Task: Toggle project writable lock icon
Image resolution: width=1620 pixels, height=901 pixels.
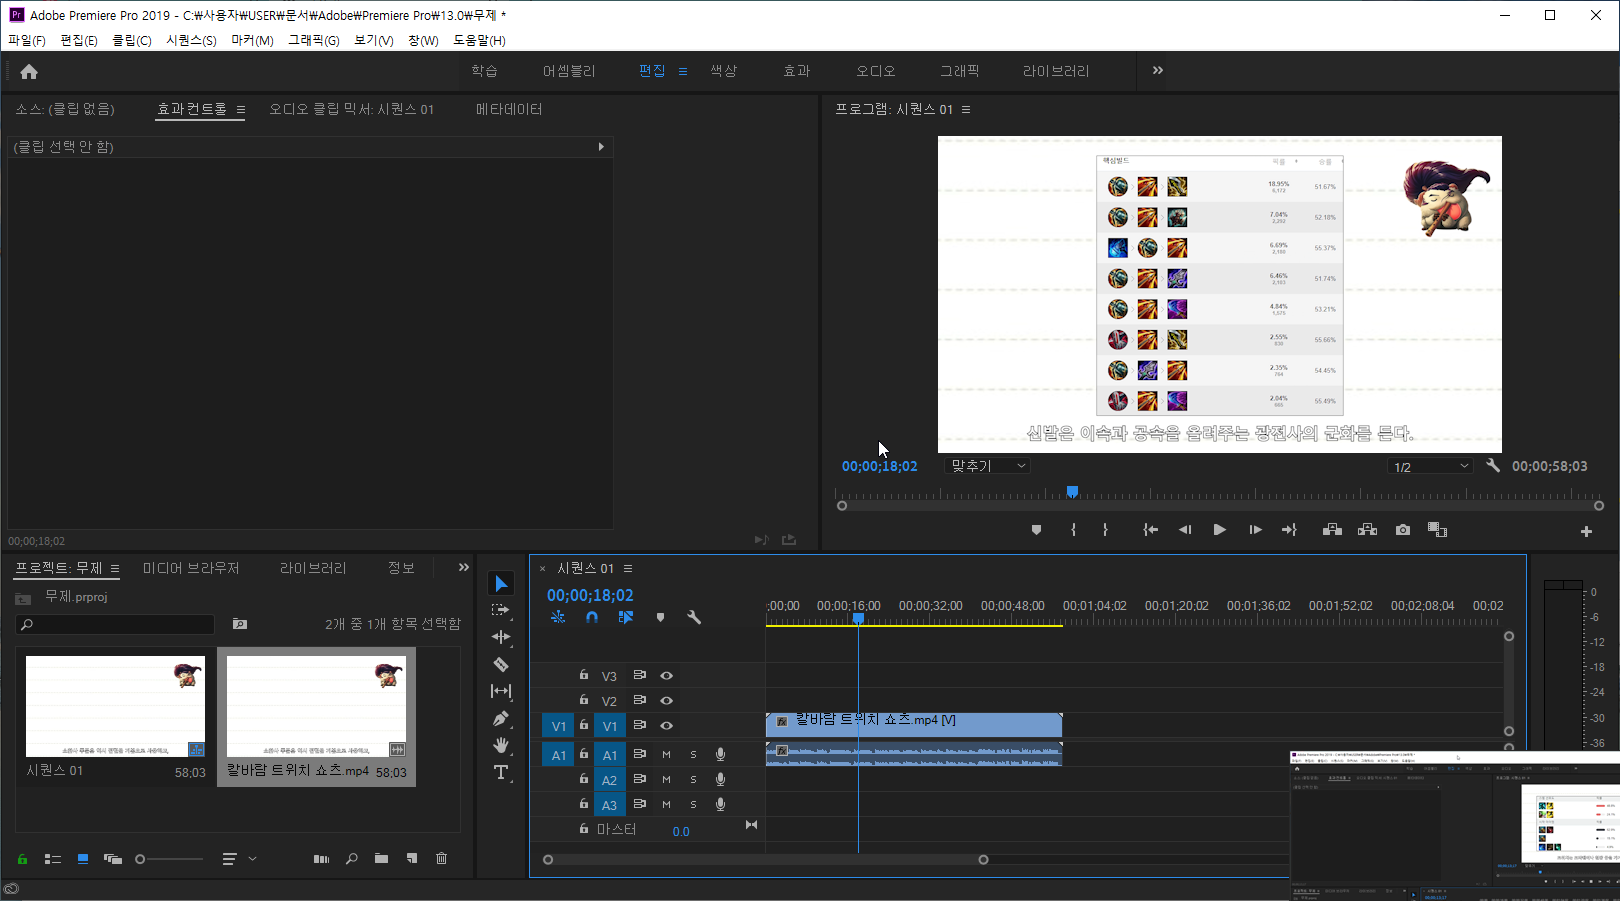Action: click(x=22, y=858)
